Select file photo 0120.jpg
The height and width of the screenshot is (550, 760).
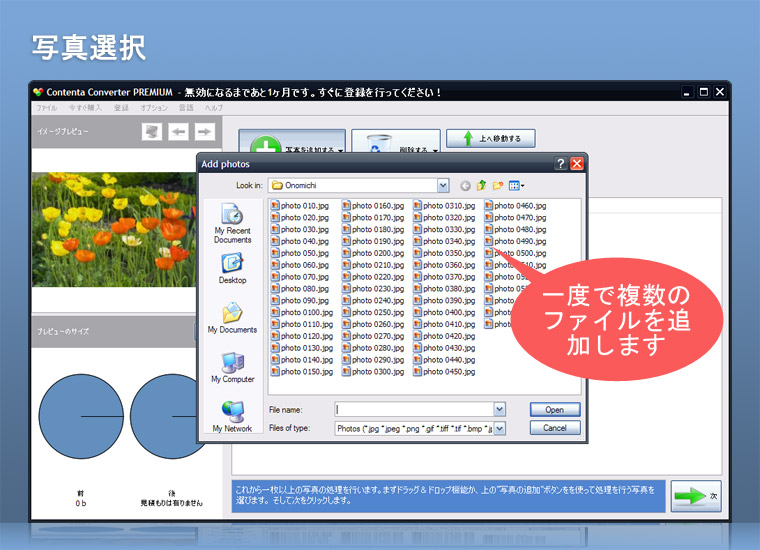click(x=302, y=336)
